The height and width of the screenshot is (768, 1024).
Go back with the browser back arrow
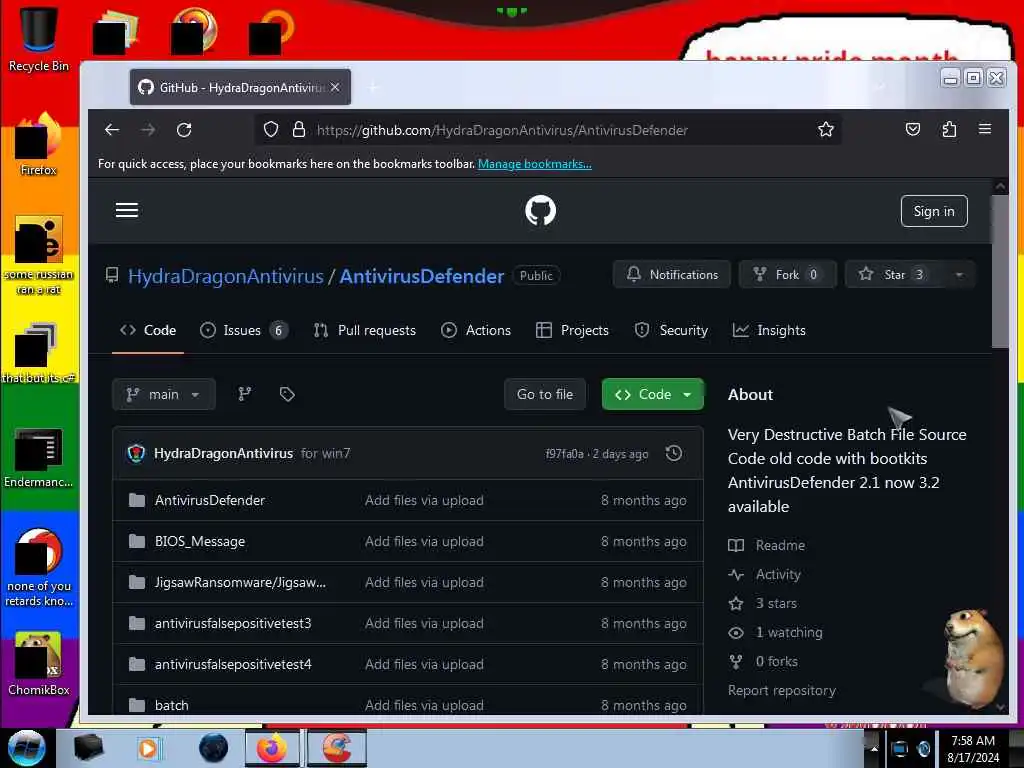[x=112, y=130]
